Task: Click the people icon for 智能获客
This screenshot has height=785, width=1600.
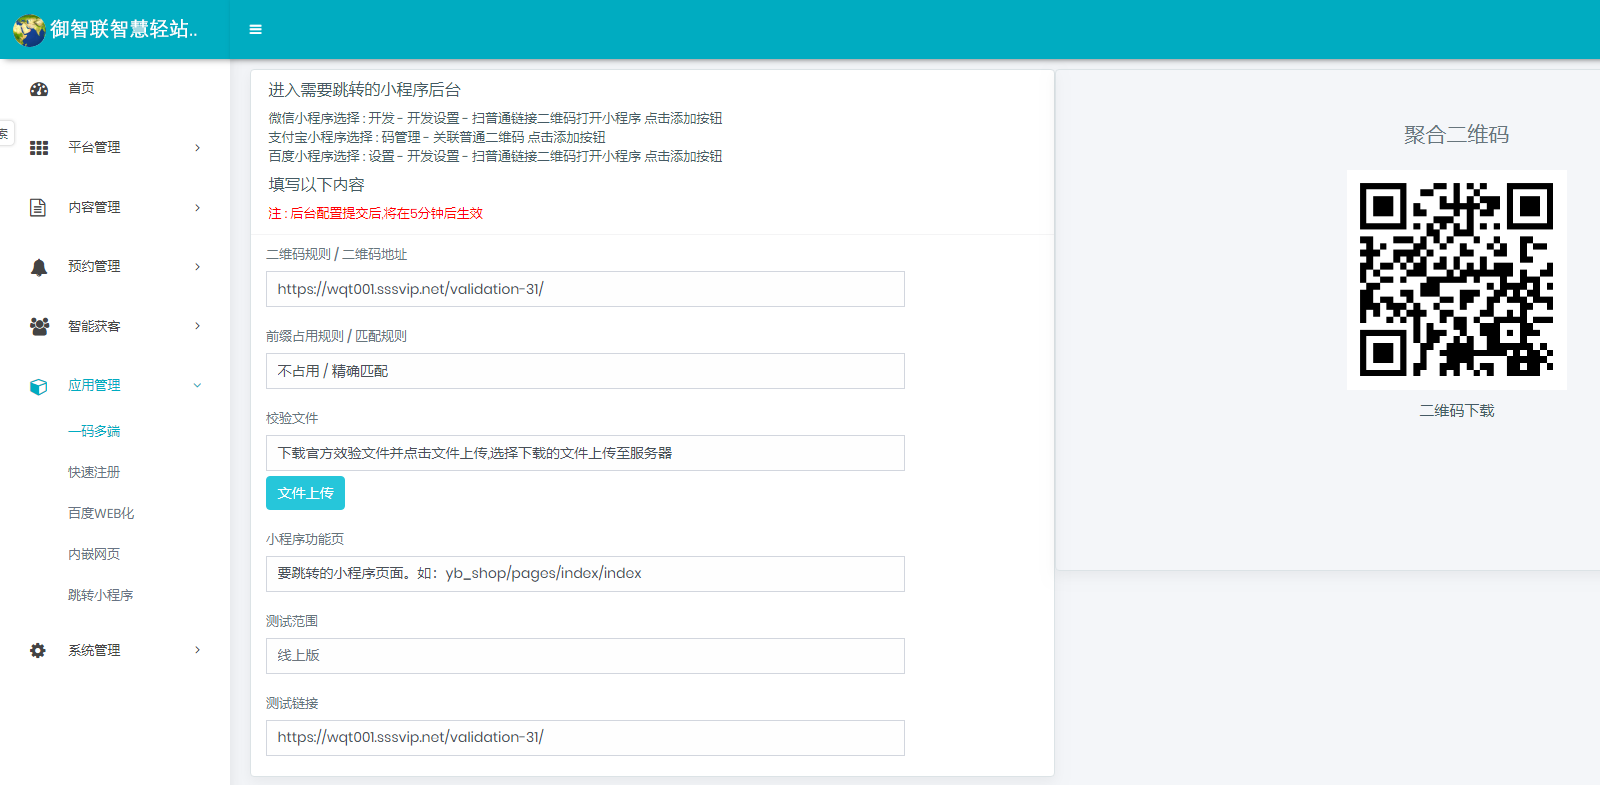Action: [x=39, y=326]
